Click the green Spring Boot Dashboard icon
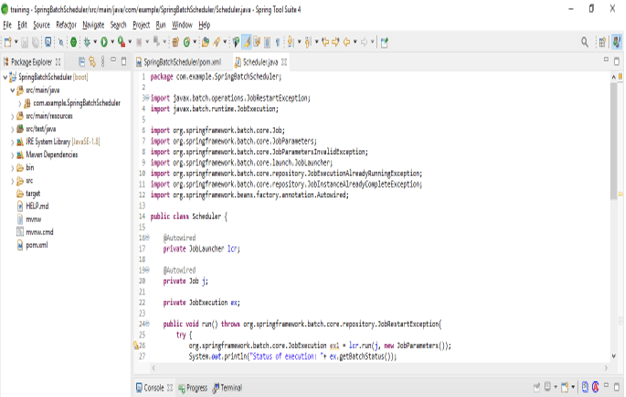The height and width of the screenshot is (397, 626). pyautogui.click(x=73, y=42)
